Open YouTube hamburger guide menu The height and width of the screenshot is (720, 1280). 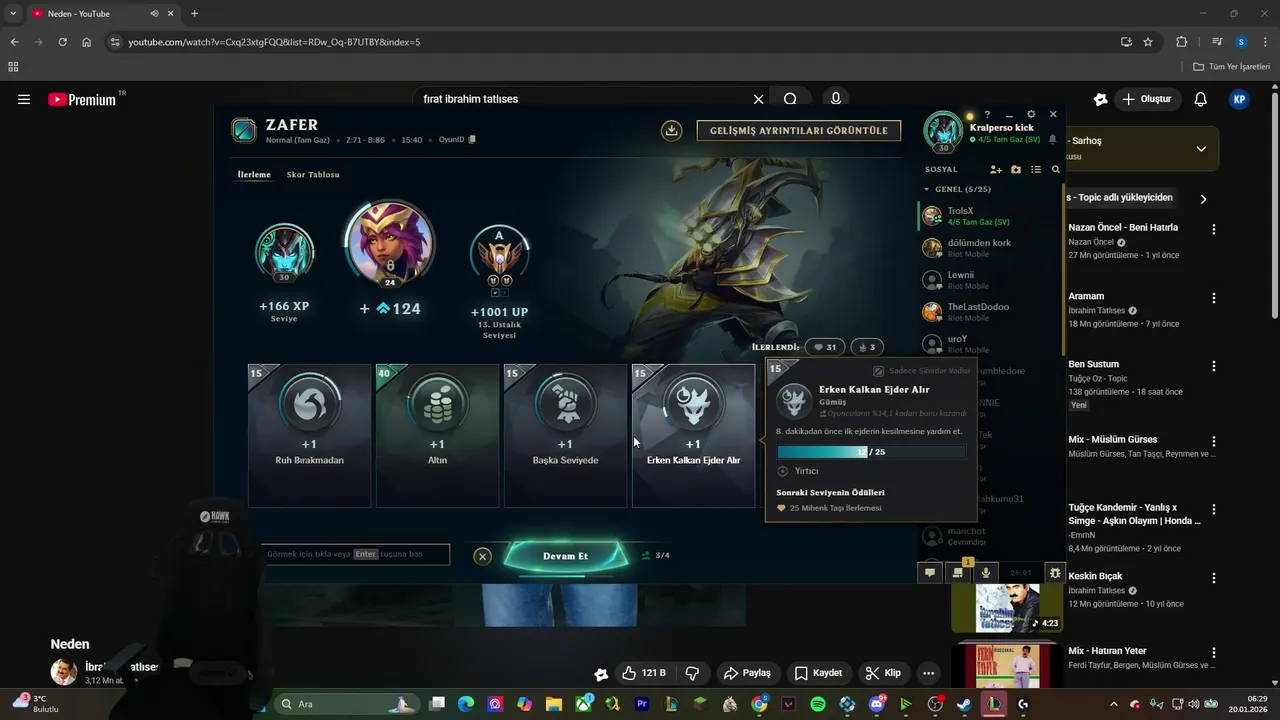pos(24,99)
